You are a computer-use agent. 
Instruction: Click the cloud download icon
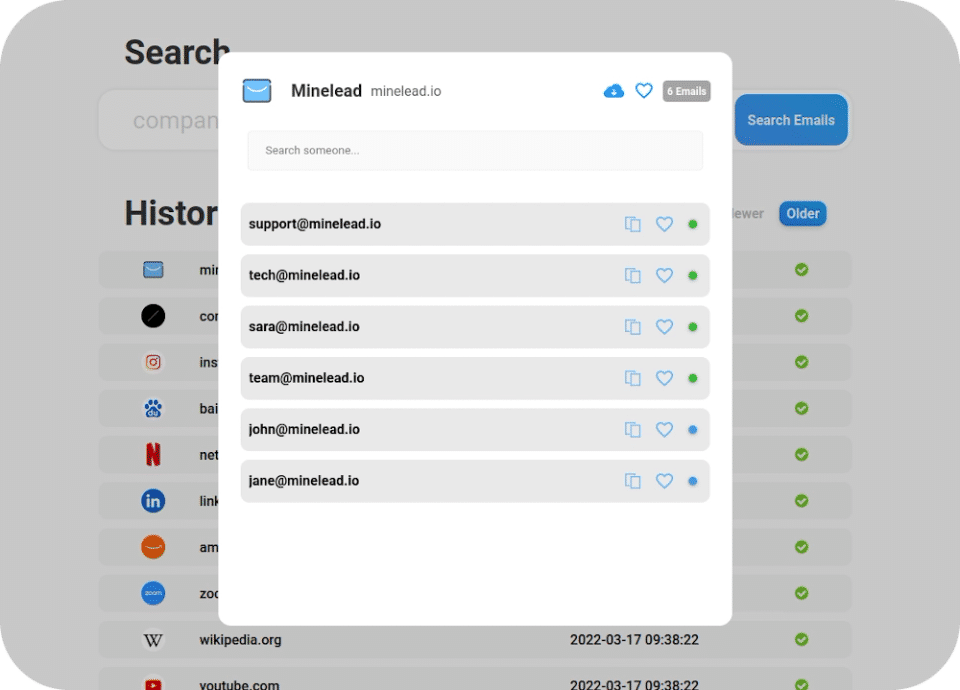(614, 91)
